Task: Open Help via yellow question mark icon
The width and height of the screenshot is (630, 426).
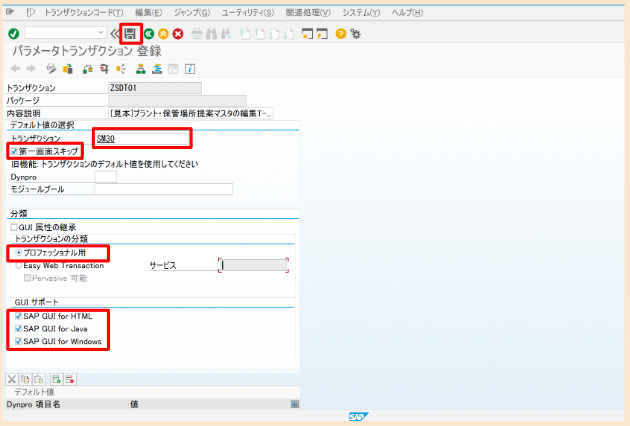Action: coord(341,33)
